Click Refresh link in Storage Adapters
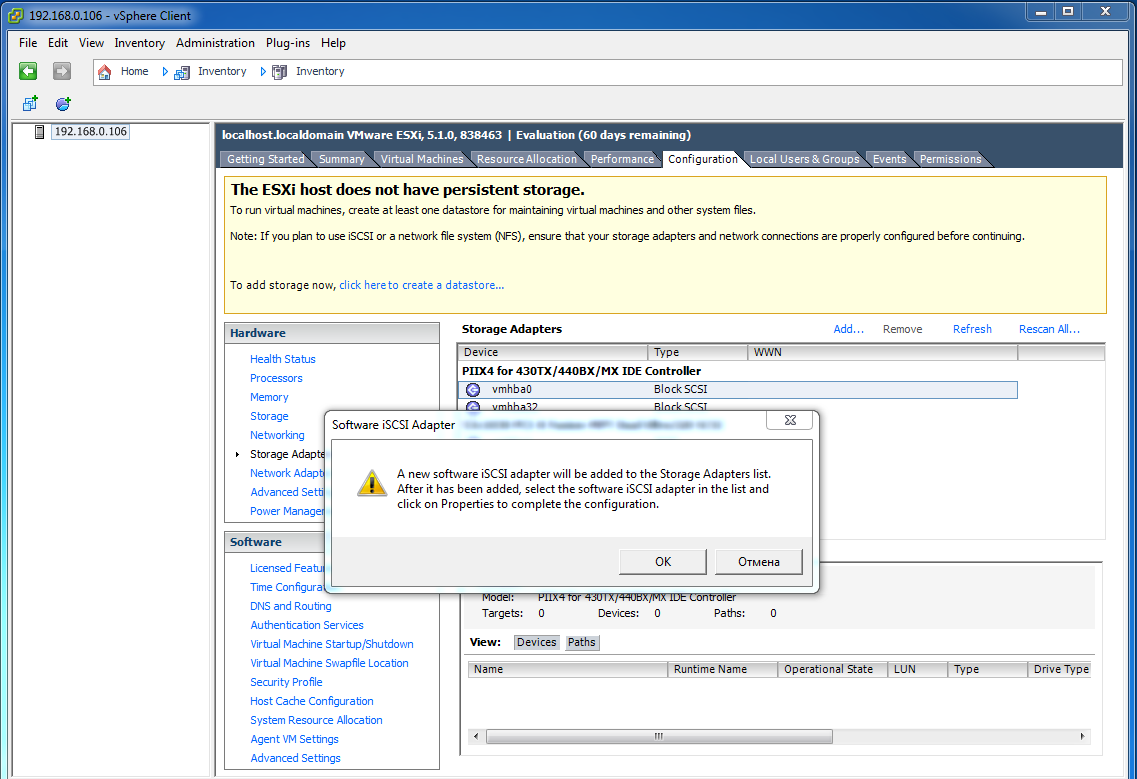The width and height of the screenshot is (1137, 779). point(972,329)
